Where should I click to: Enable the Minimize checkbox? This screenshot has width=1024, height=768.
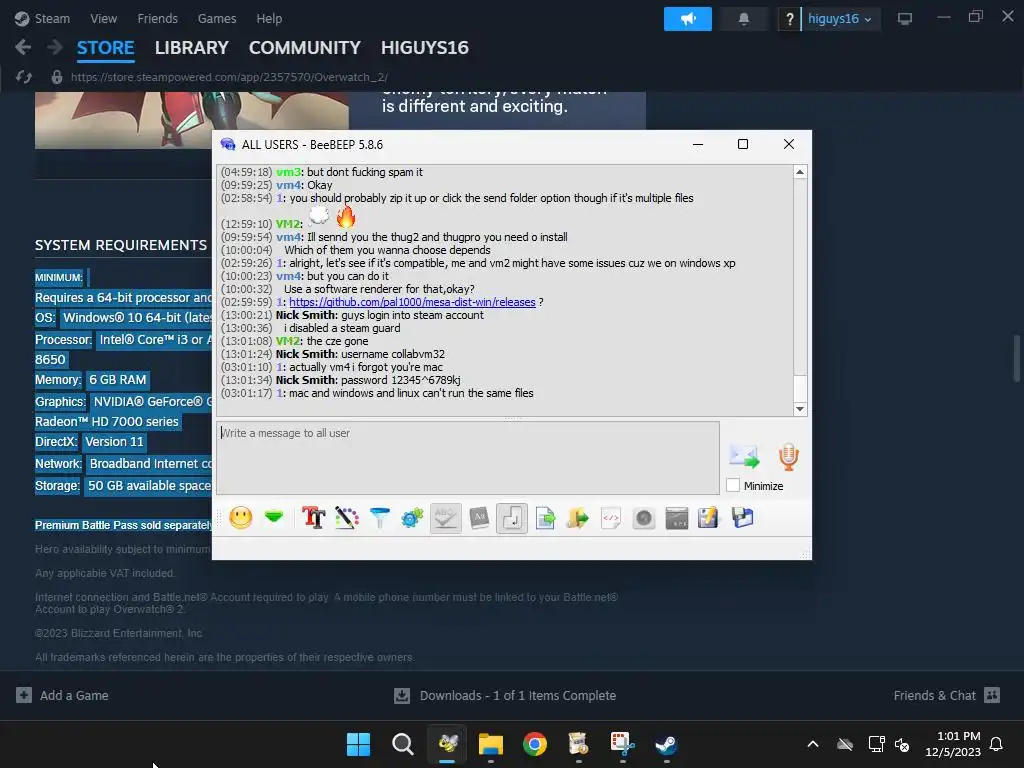(x=733, y=485)
